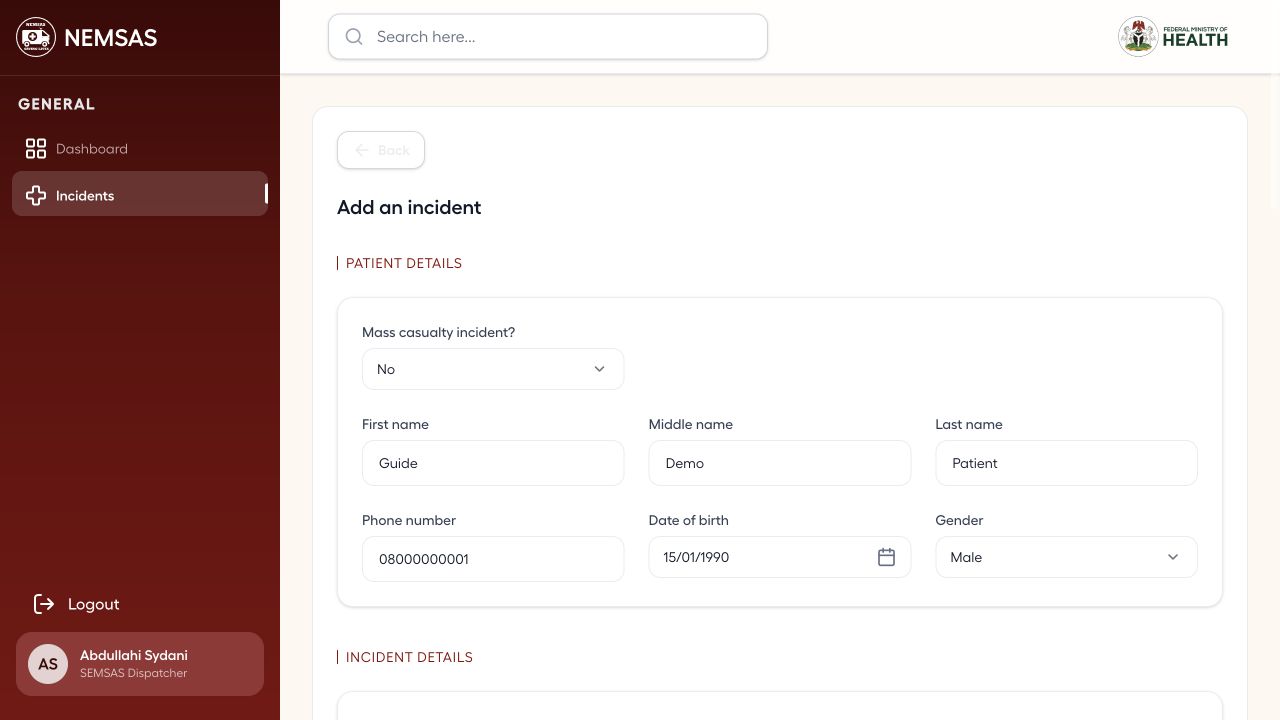Edit the Phone number field
Image resolution: width=1280 pixels, height=720 pixels.
click(x=493, y=559)
